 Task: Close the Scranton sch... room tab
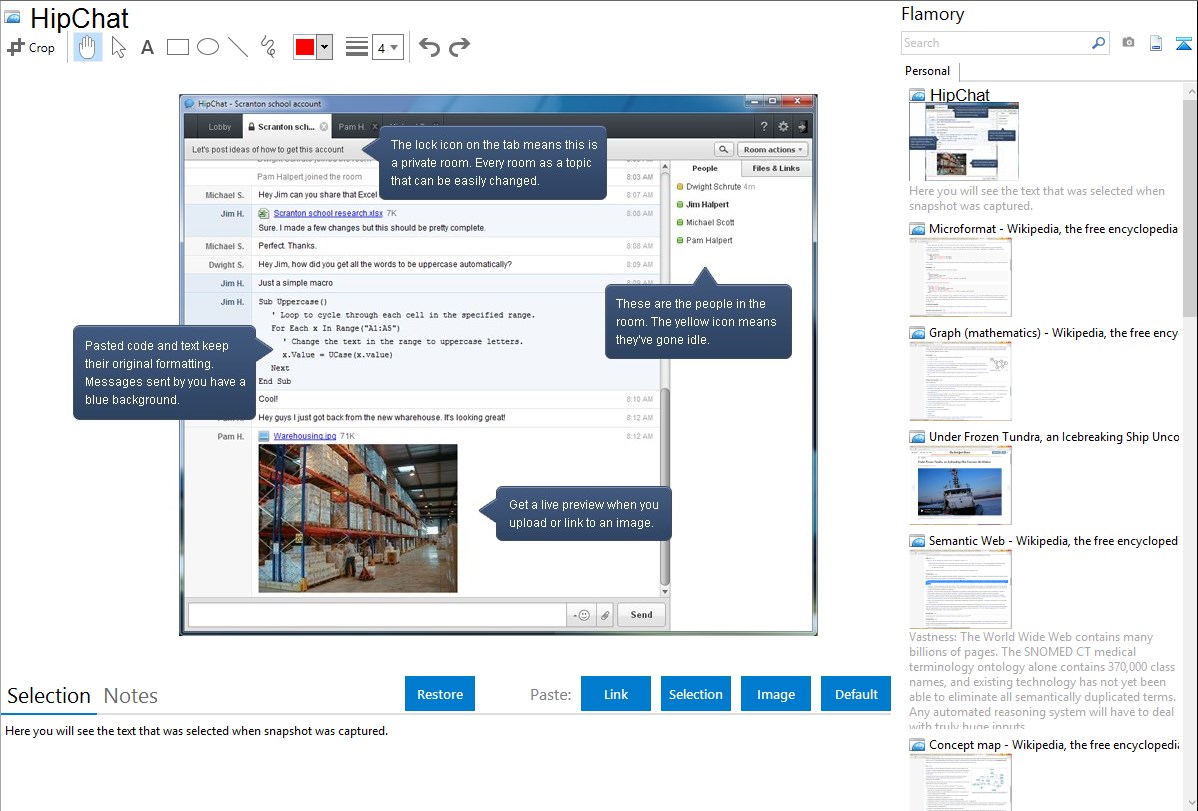point(325,127)
